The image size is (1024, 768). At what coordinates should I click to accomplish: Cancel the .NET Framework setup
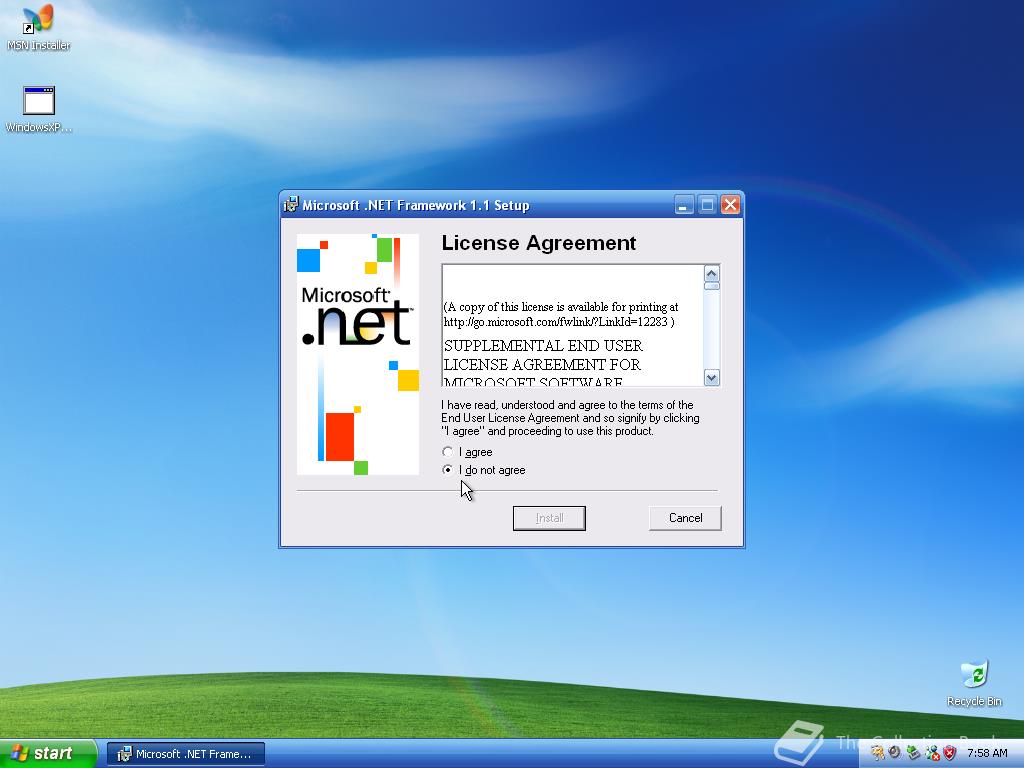pos(684,518)
